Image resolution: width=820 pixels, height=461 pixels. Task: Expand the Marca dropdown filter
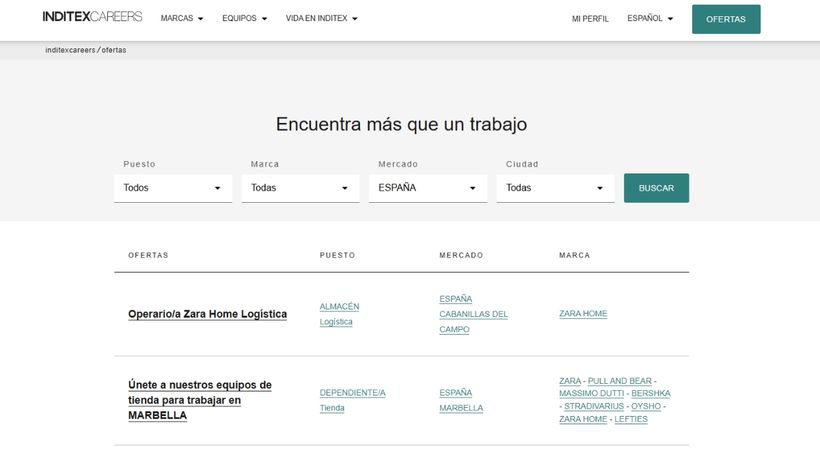coord(300,188)
